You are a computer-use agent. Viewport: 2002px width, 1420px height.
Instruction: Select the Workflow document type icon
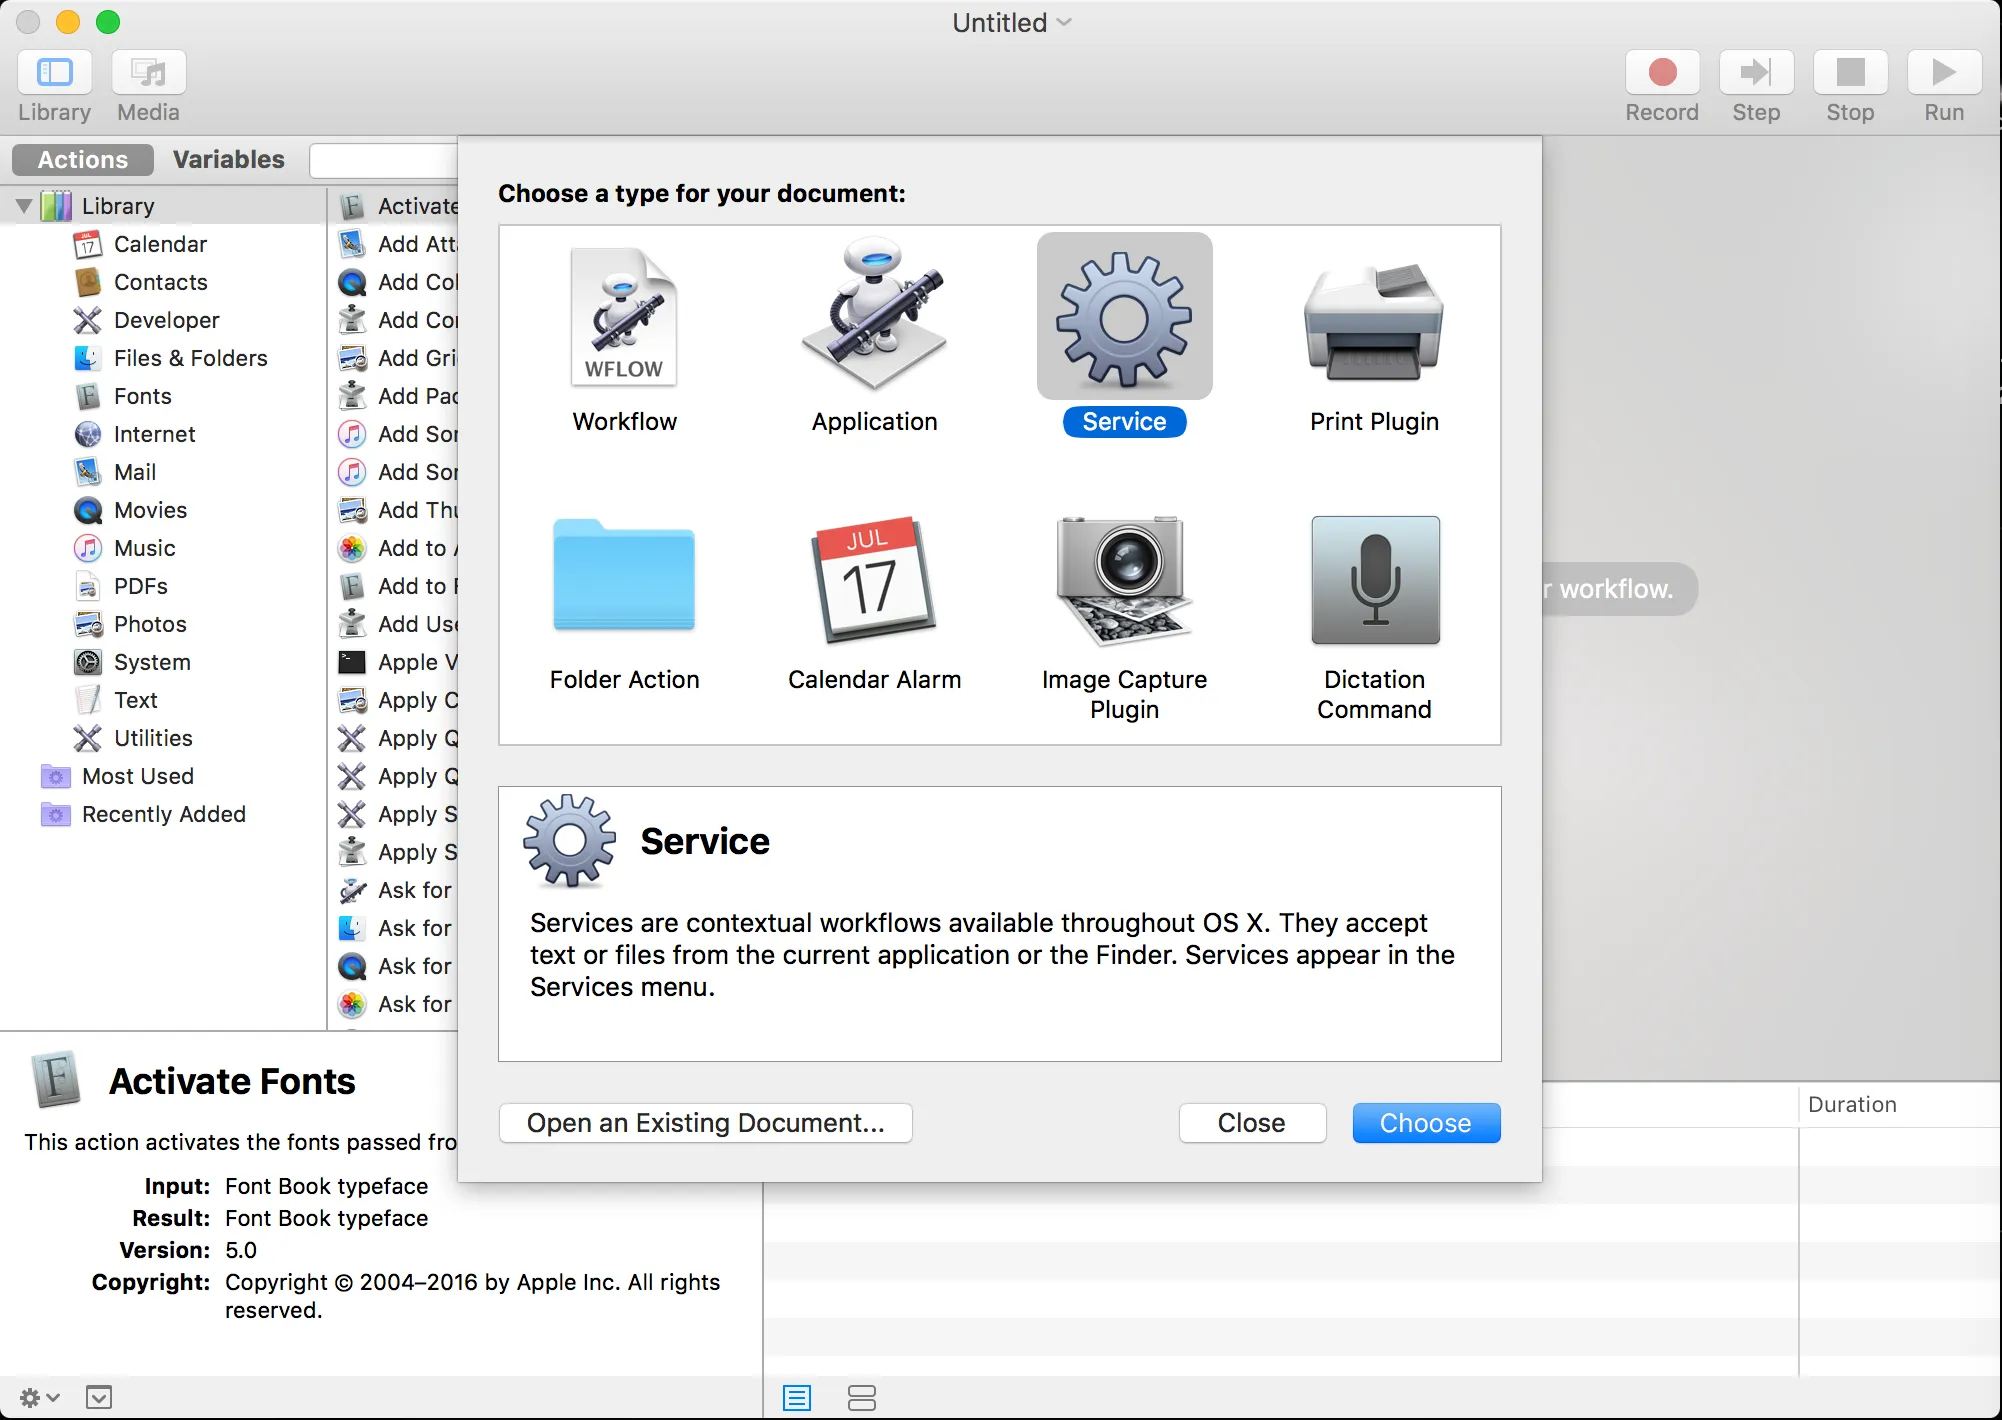pos(624,318)
